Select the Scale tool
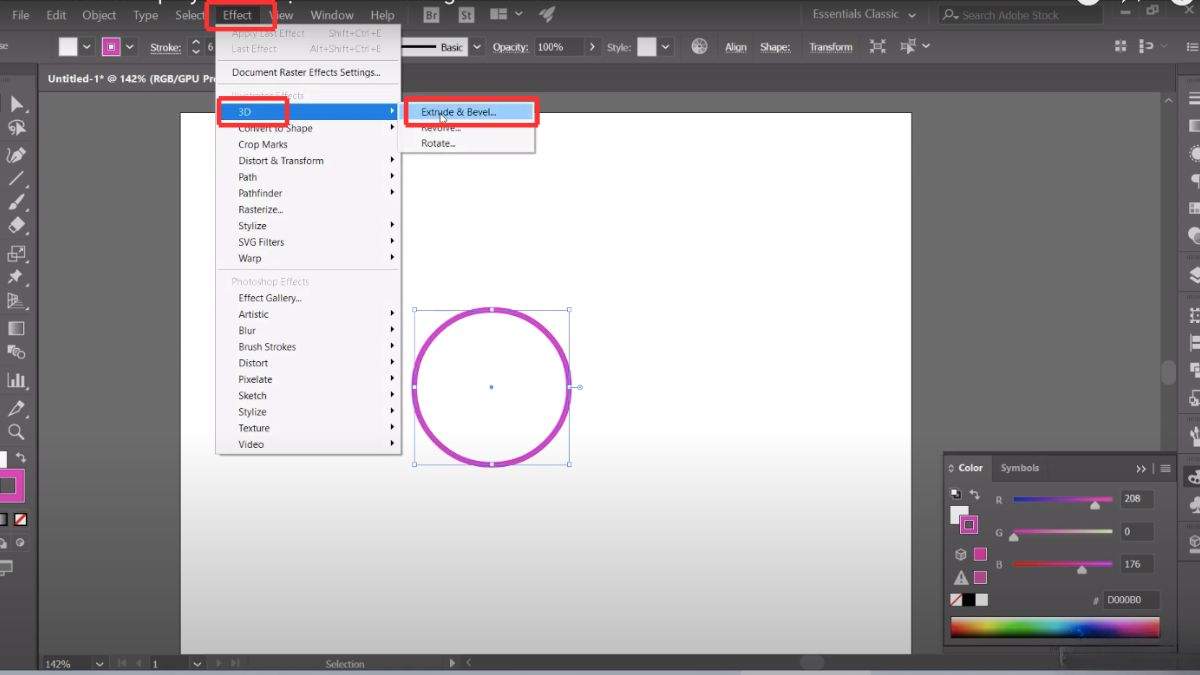The height and width of the screenshot is (675, 1200). [x=16, y=253]
